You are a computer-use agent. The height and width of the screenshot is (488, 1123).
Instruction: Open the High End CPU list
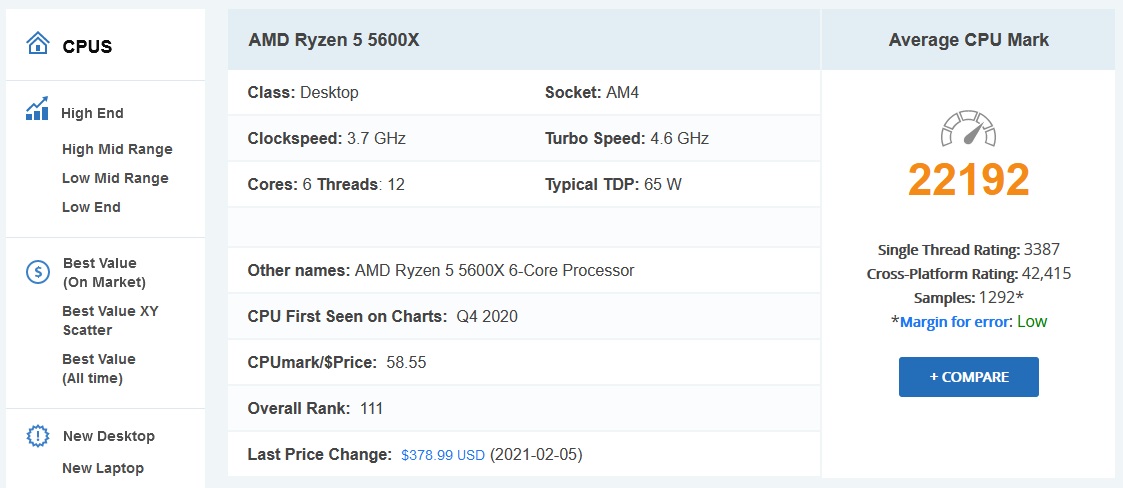pyautogui.click(x=92, y=113)
